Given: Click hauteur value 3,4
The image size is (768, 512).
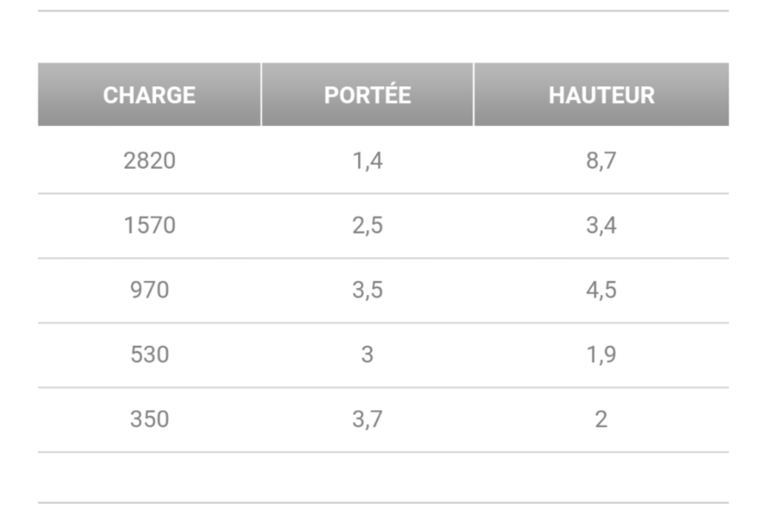Looking at the screenshot, I should click(601, 225).
